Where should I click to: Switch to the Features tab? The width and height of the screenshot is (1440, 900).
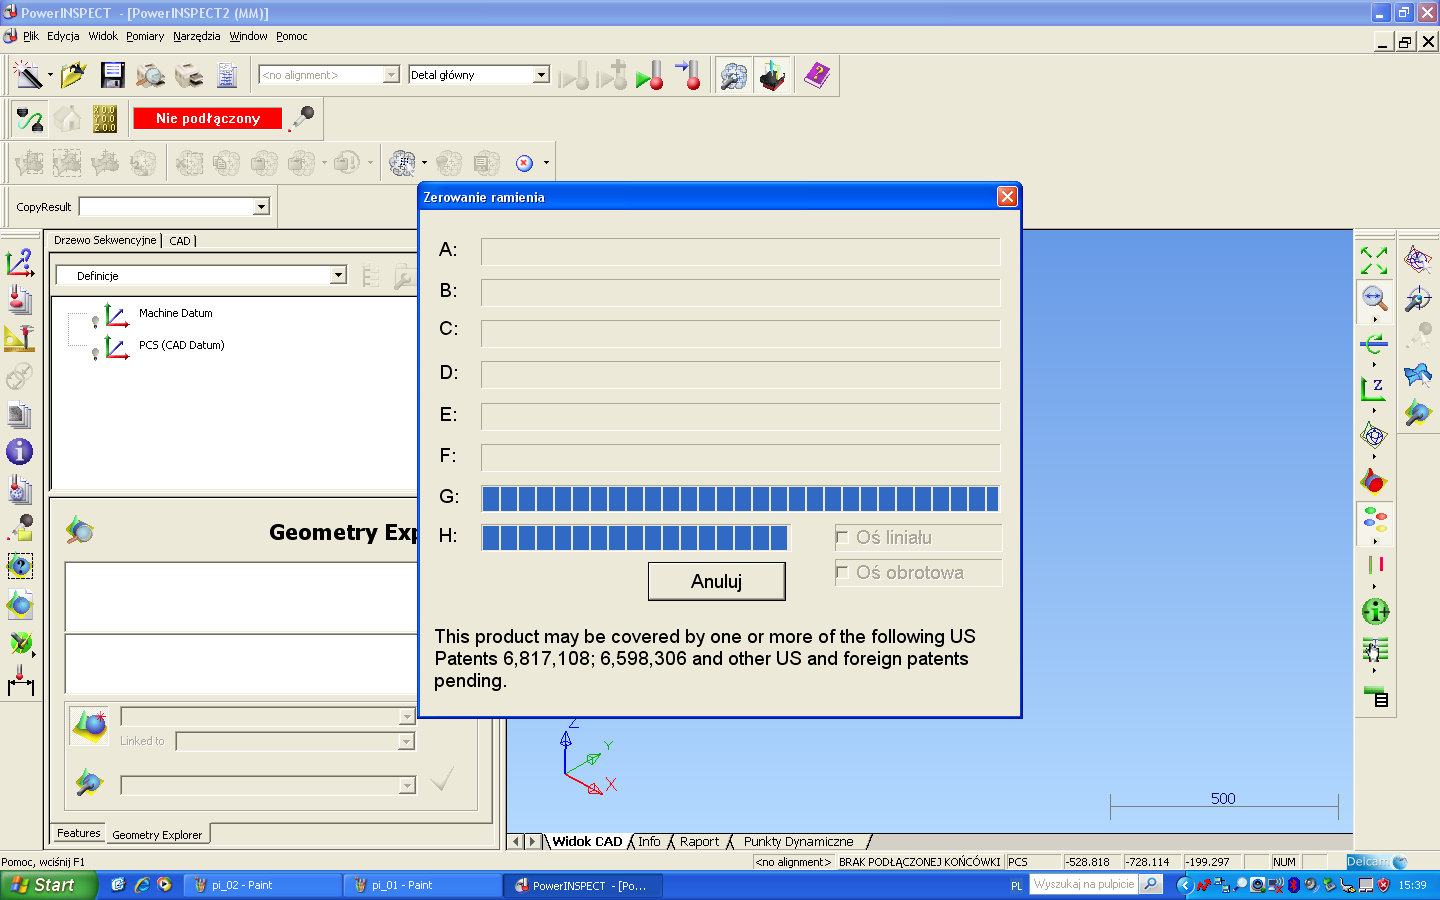coord(79,833)
